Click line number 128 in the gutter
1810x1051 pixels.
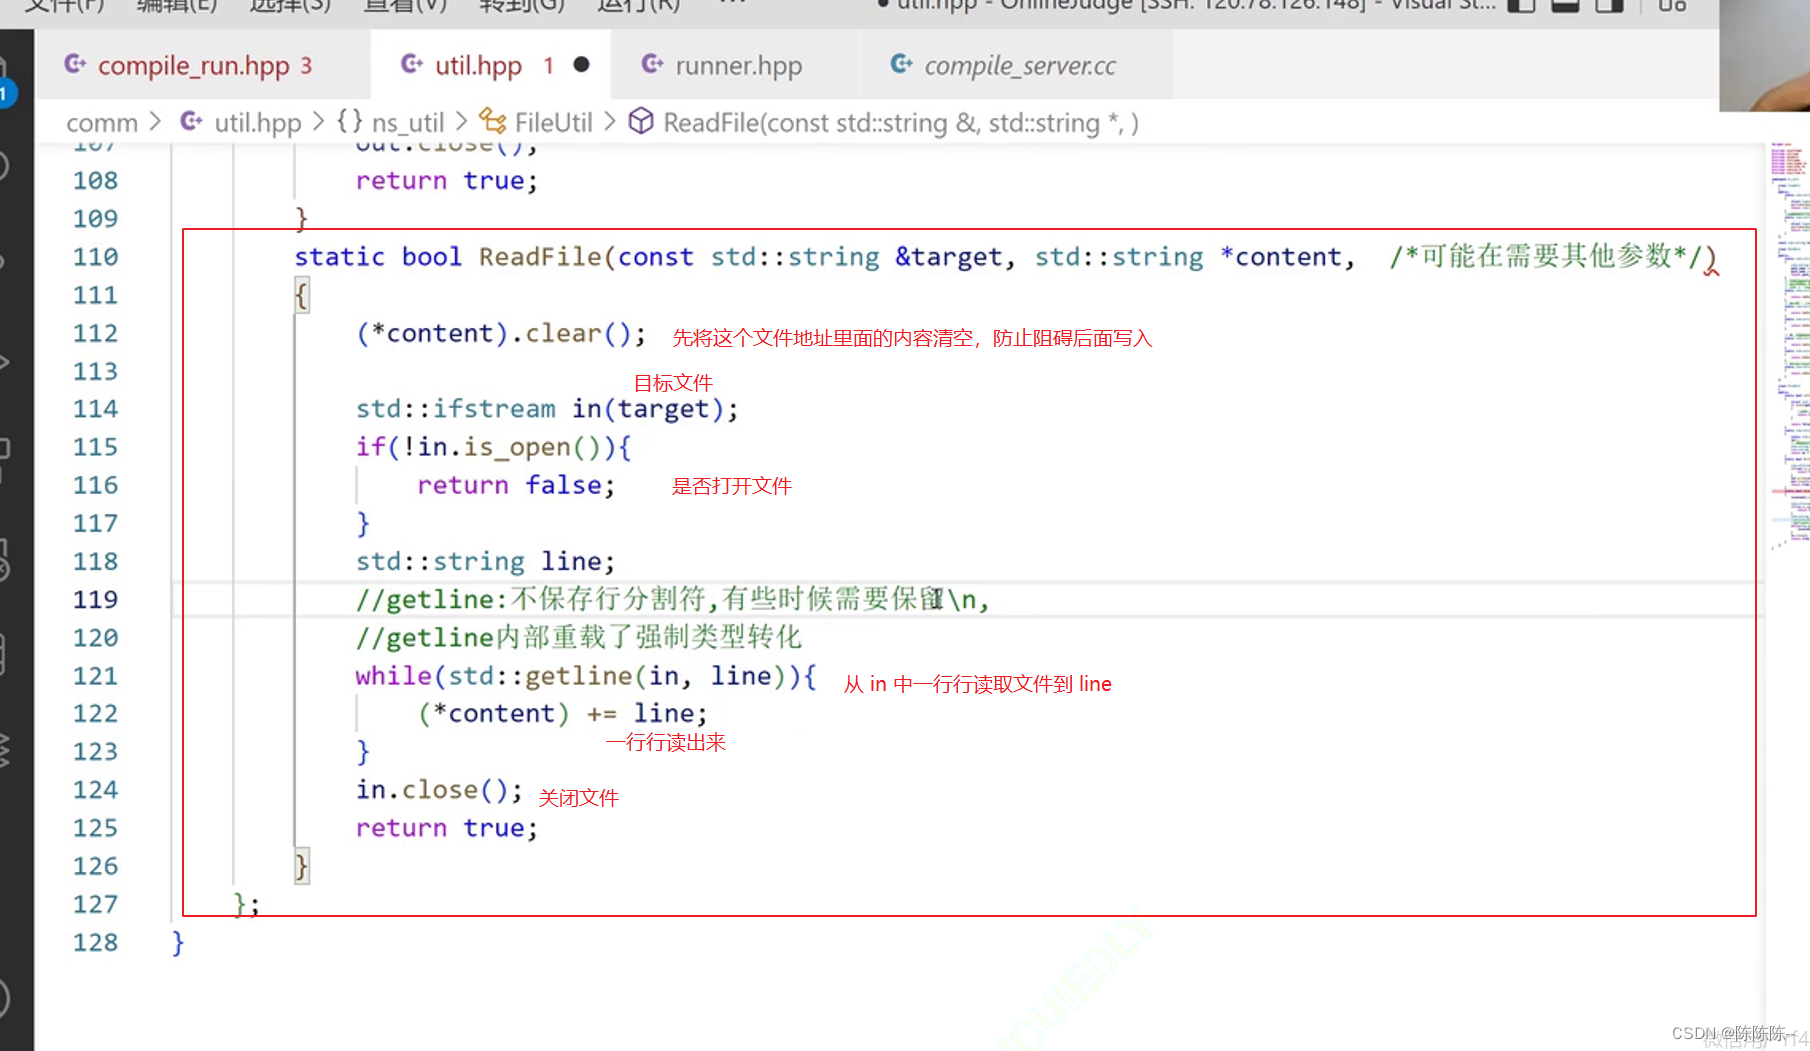95,942
